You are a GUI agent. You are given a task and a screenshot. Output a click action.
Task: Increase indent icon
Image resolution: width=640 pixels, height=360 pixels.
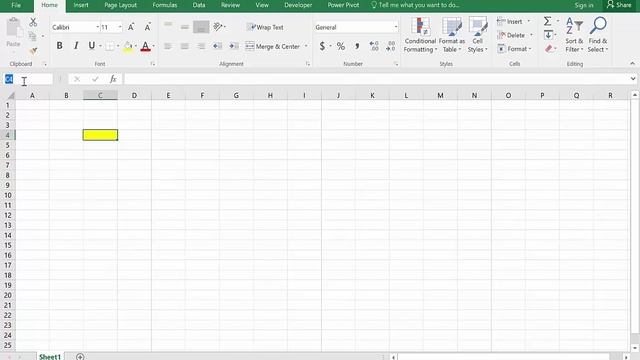pyautogui.click(x=234, y=46)
